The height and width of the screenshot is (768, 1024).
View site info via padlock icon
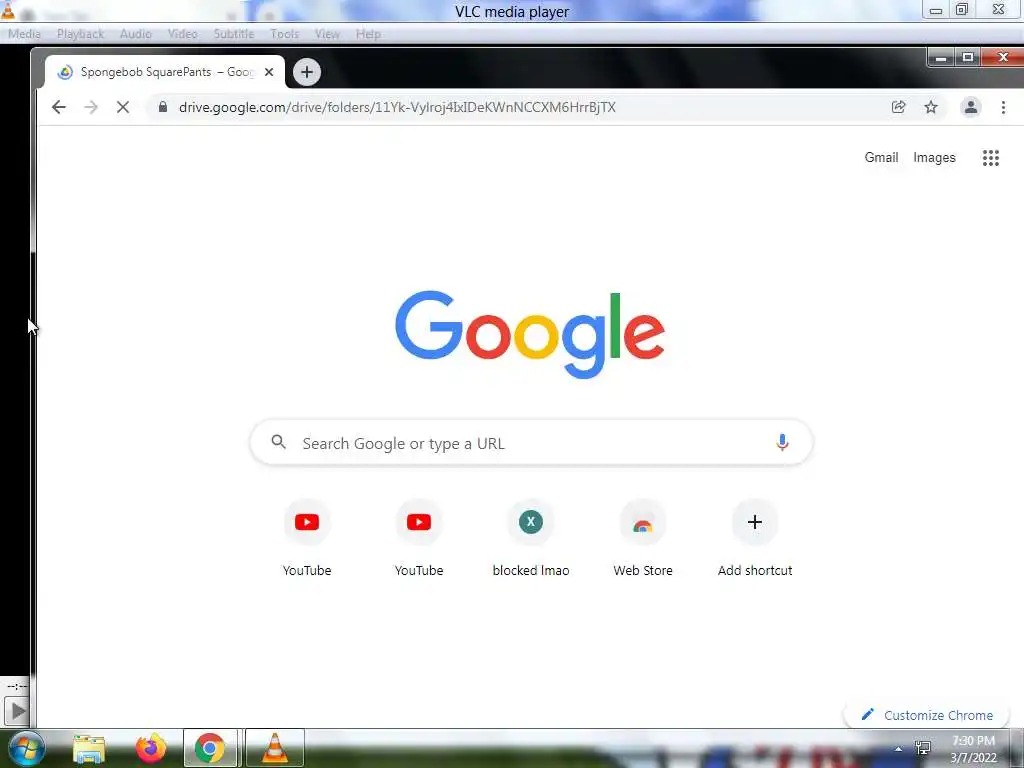163,106
